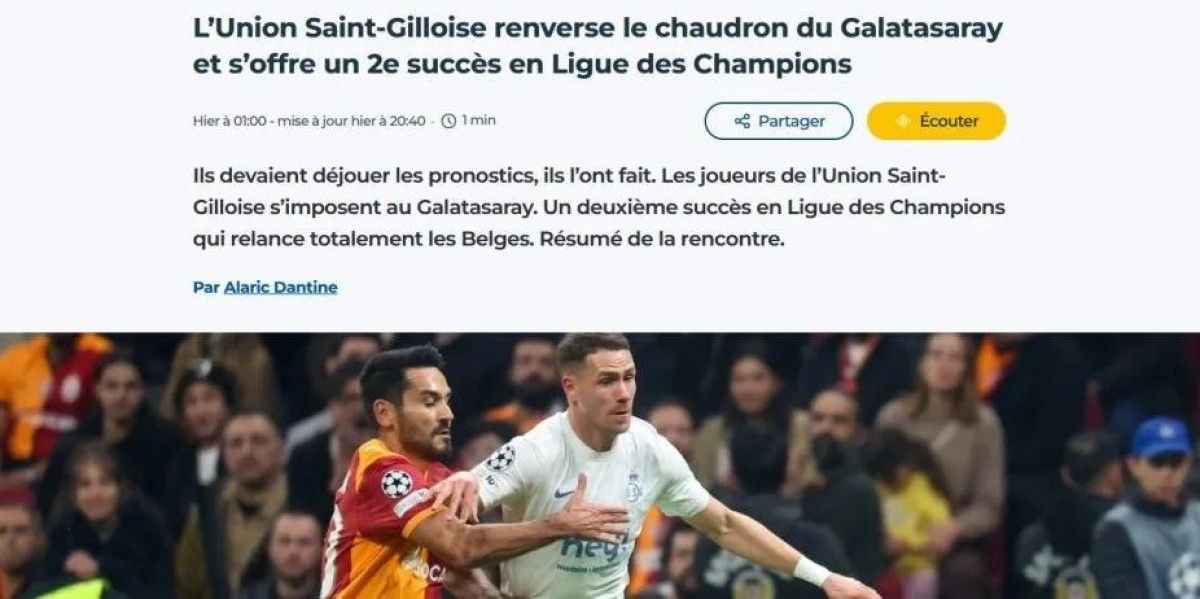Click the Hier à 01:00 publication time

coord(230,121)
